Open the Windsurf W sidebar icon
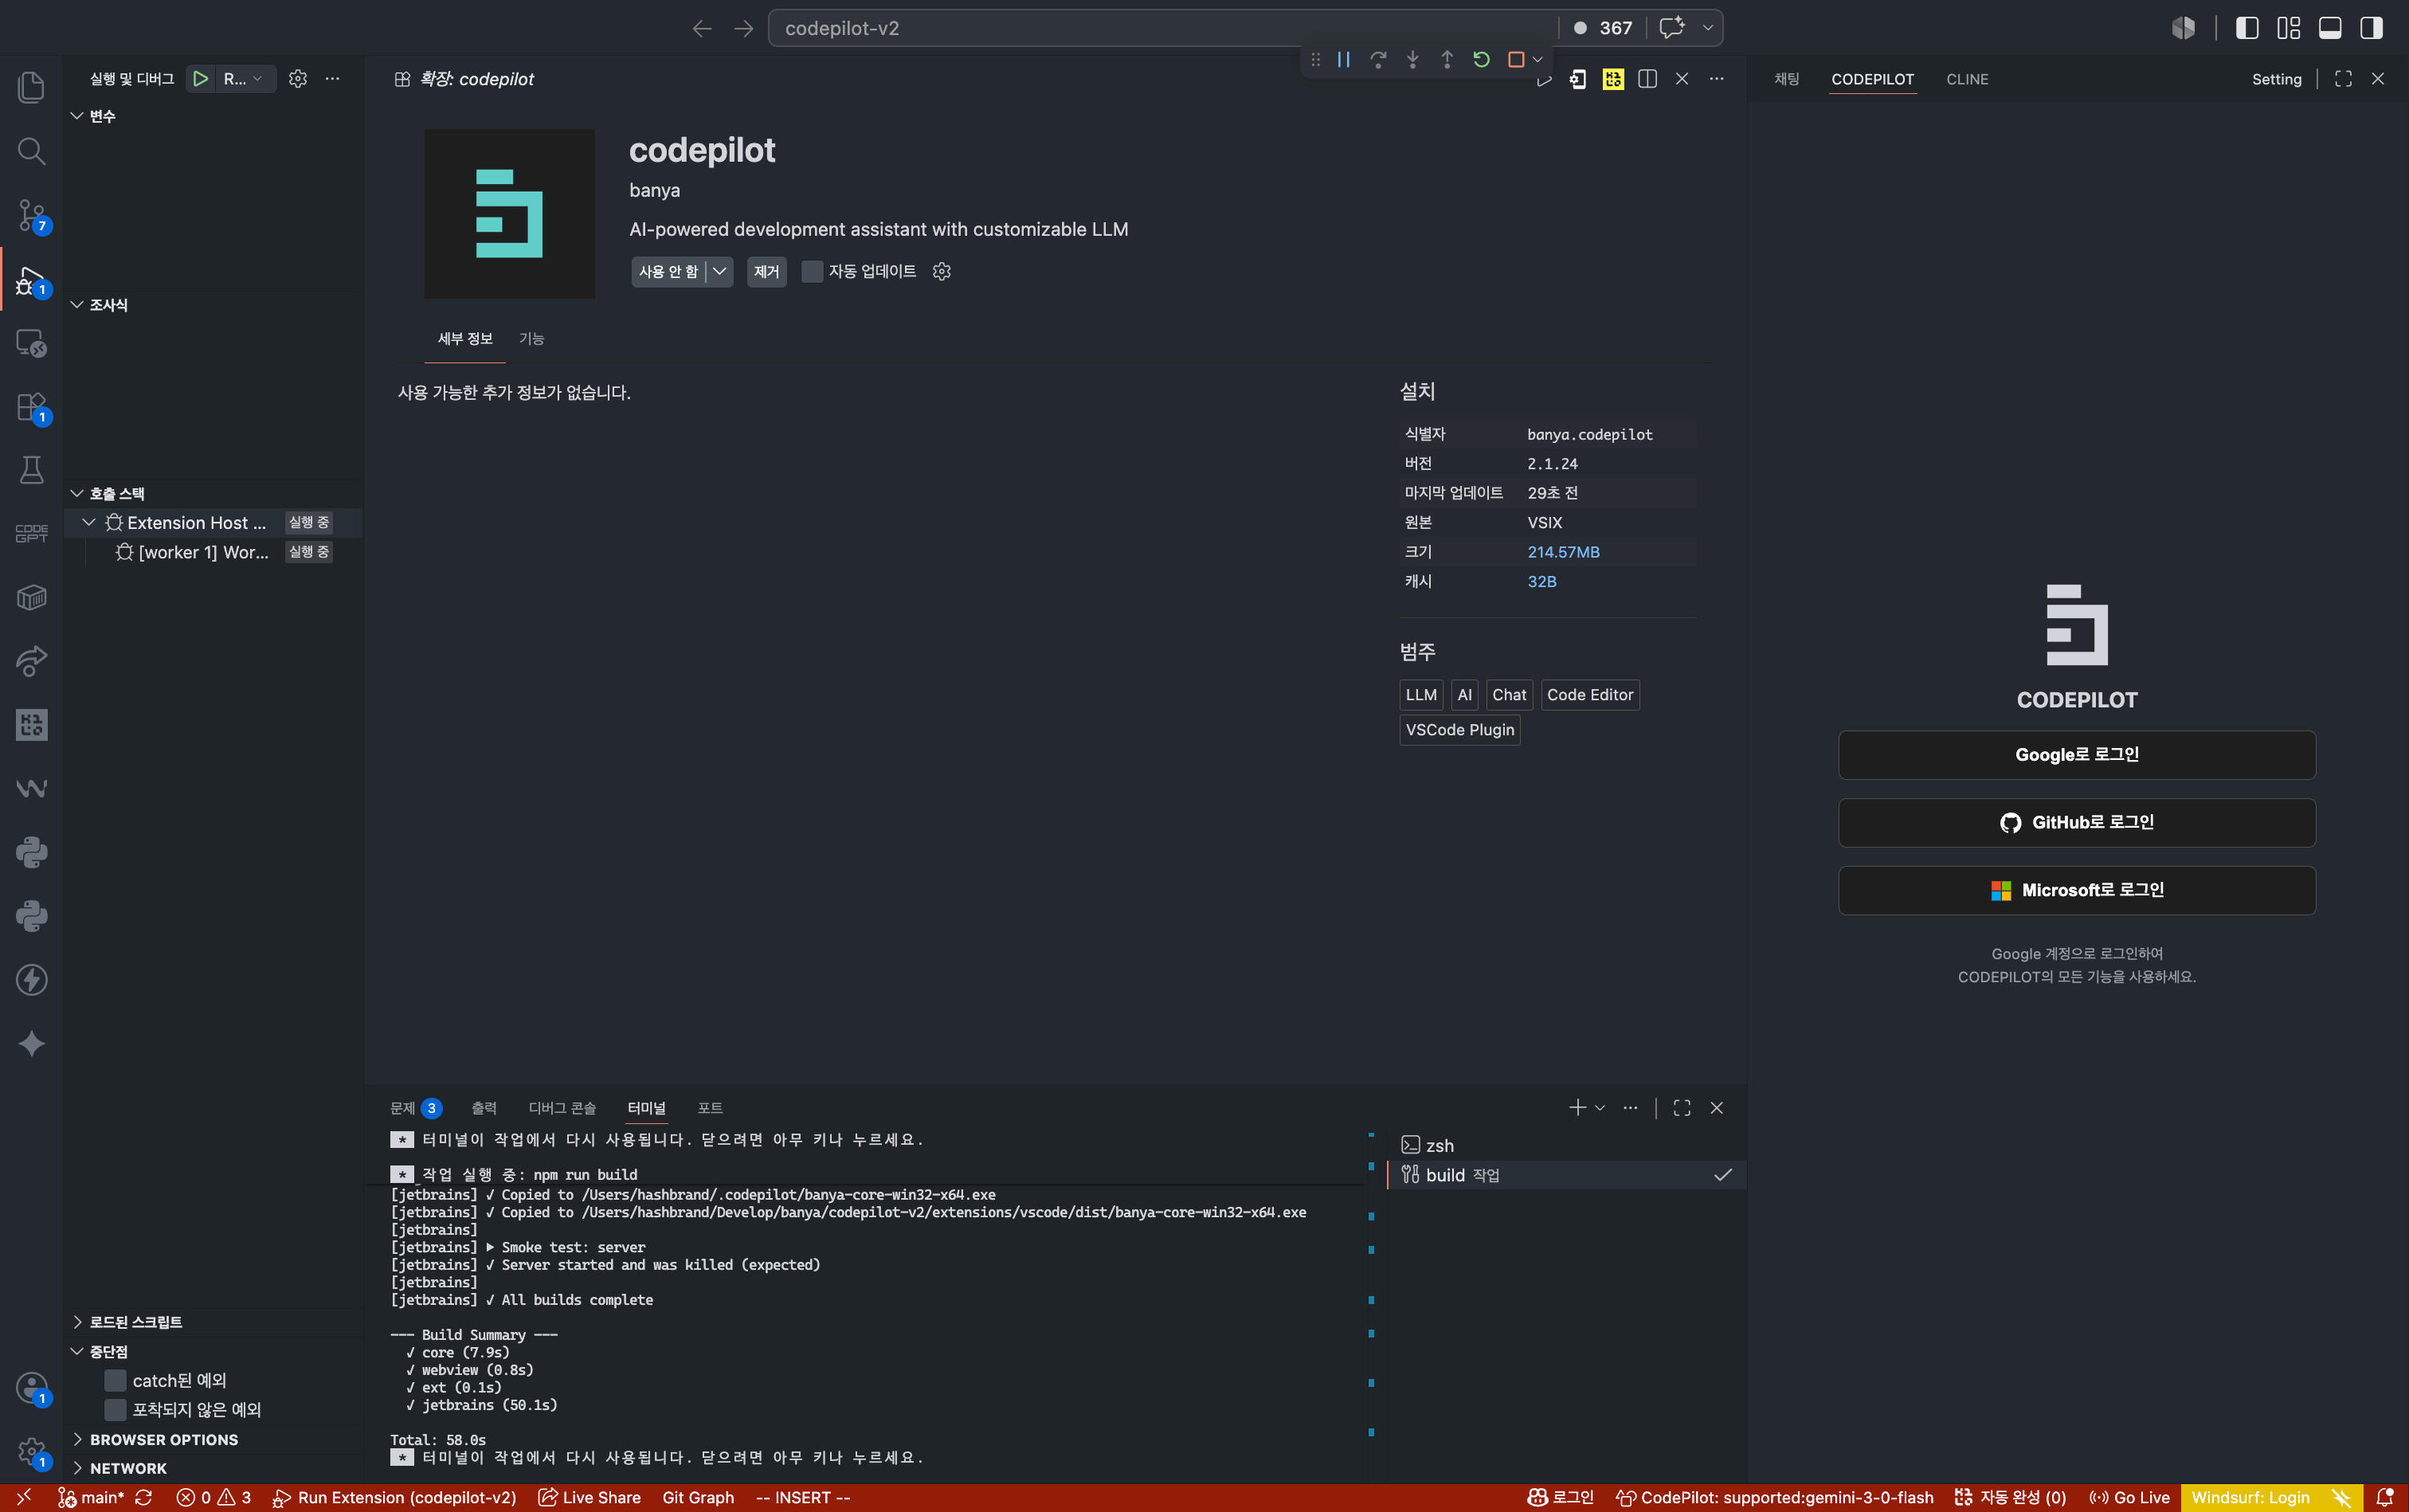2409x1512 pixels. click(31, 789)
